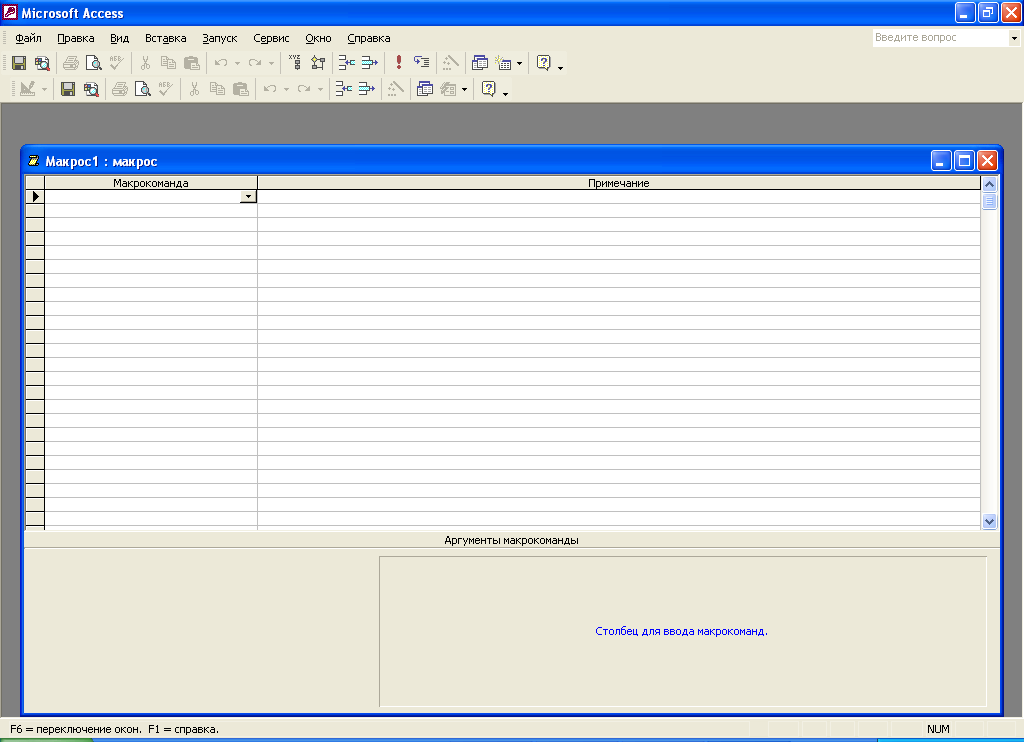Screen dimensions: 1024x742
Task: Open the dropdown arrow of 'Введите вопрос' box
Action: point(1014,38)
